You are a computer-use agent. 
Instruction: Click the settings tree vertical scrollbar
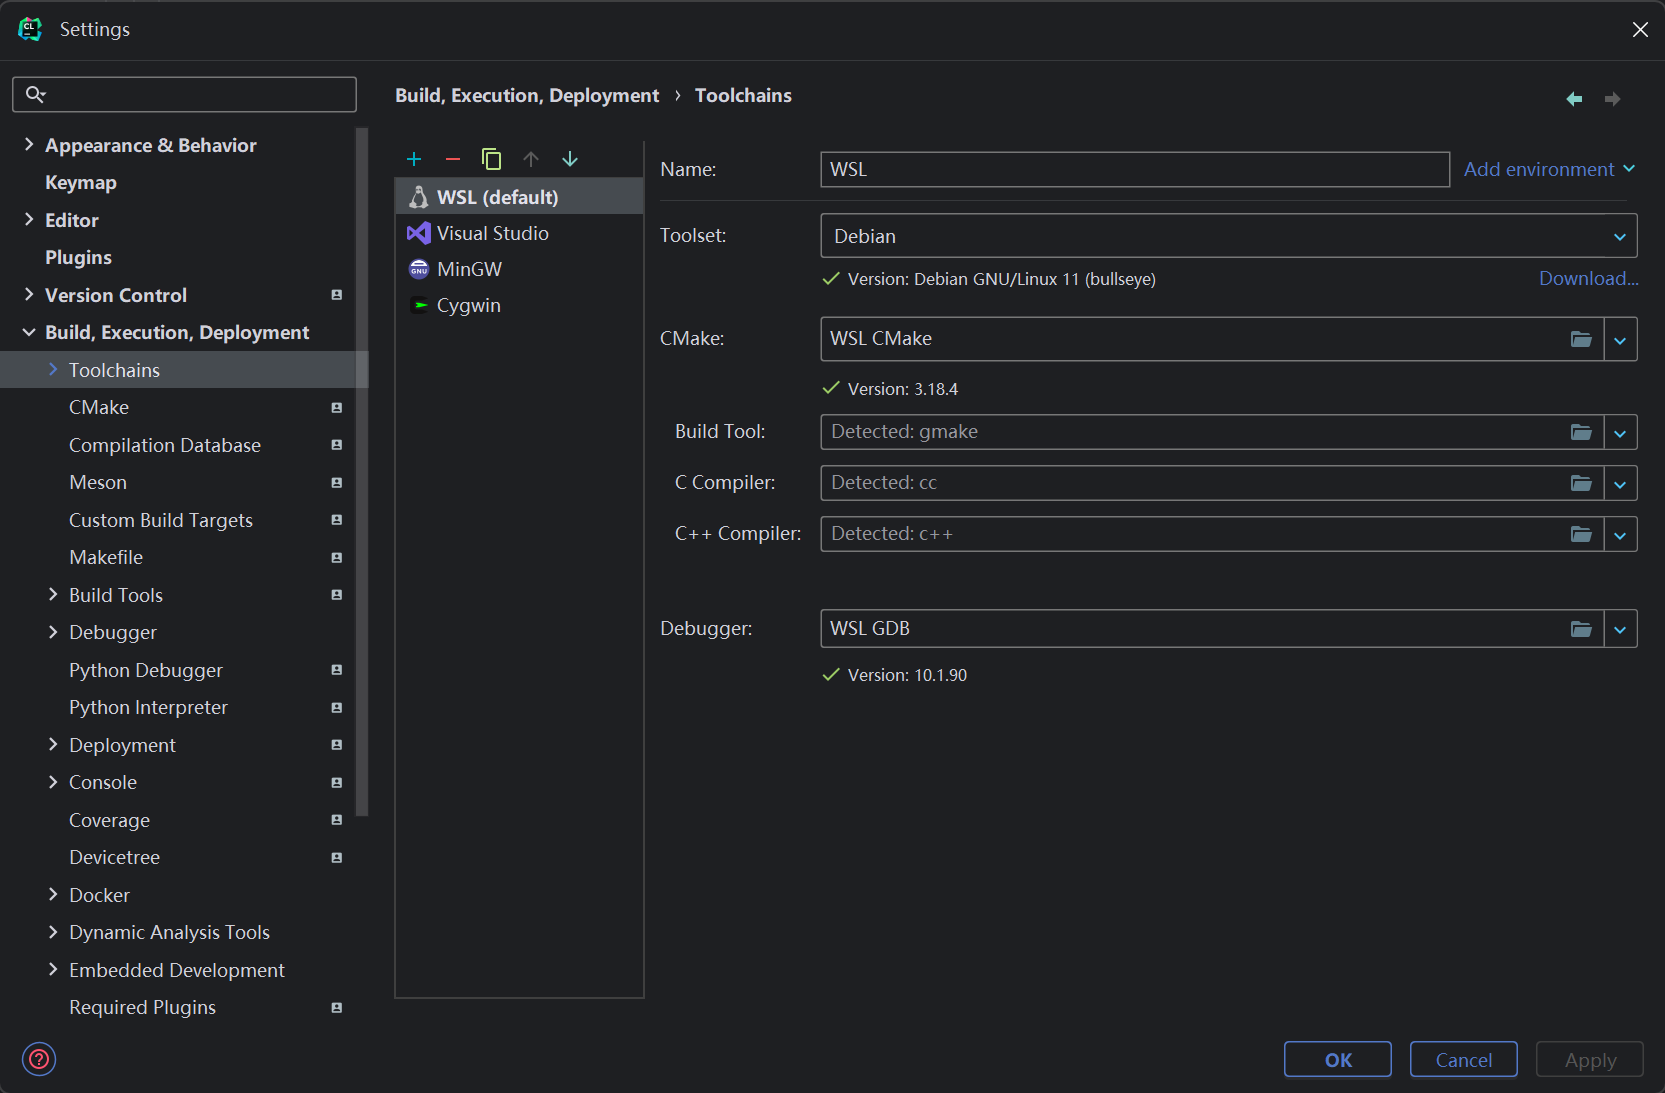click(362, 472)
